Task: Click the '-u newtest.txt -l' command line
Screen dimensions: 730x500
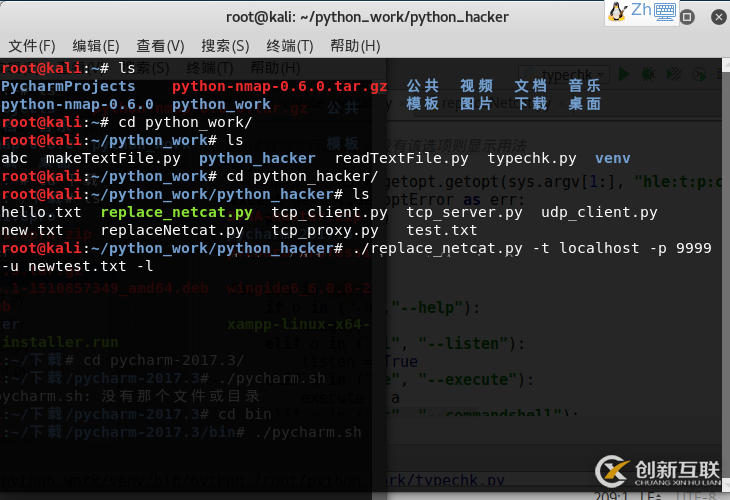Action: [77, 266]
